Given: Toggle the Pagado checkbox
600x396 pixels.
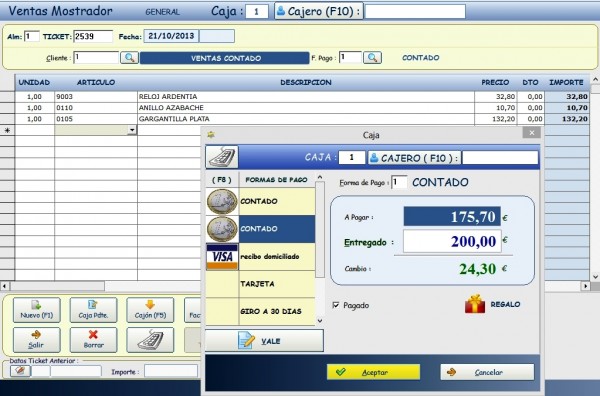Looking at the screenshot, I should 336,305.
